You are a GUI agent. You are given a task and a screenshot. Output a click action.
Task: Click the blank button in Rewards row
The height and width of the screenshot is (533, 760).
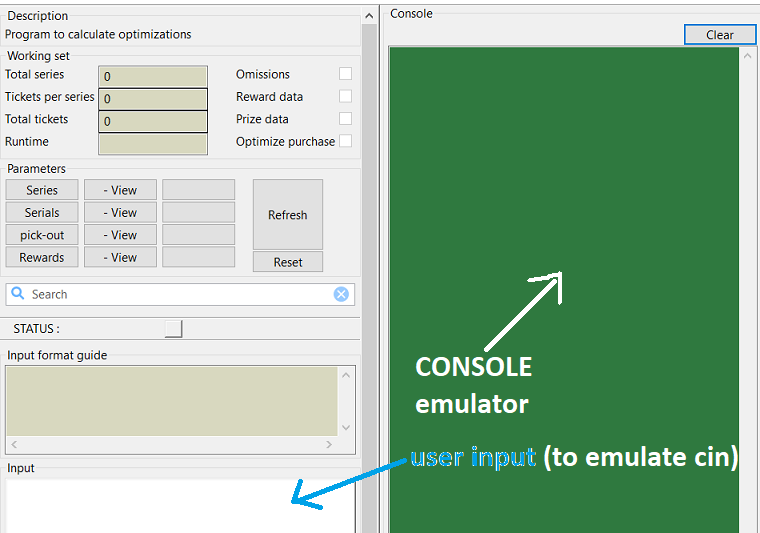click(x=199, y=257)
